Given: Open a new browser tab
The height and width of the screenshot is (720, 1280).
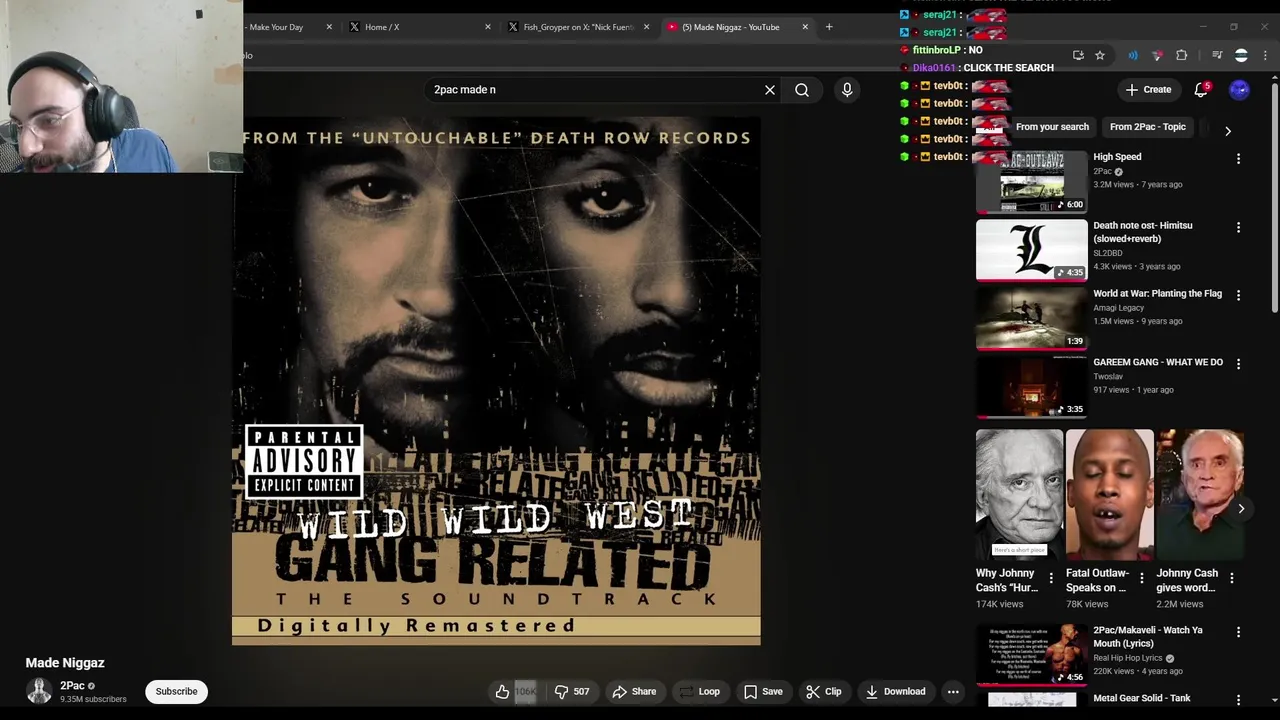Looking at the screenshot, I should pyautogui.click(x=829, y=27).
